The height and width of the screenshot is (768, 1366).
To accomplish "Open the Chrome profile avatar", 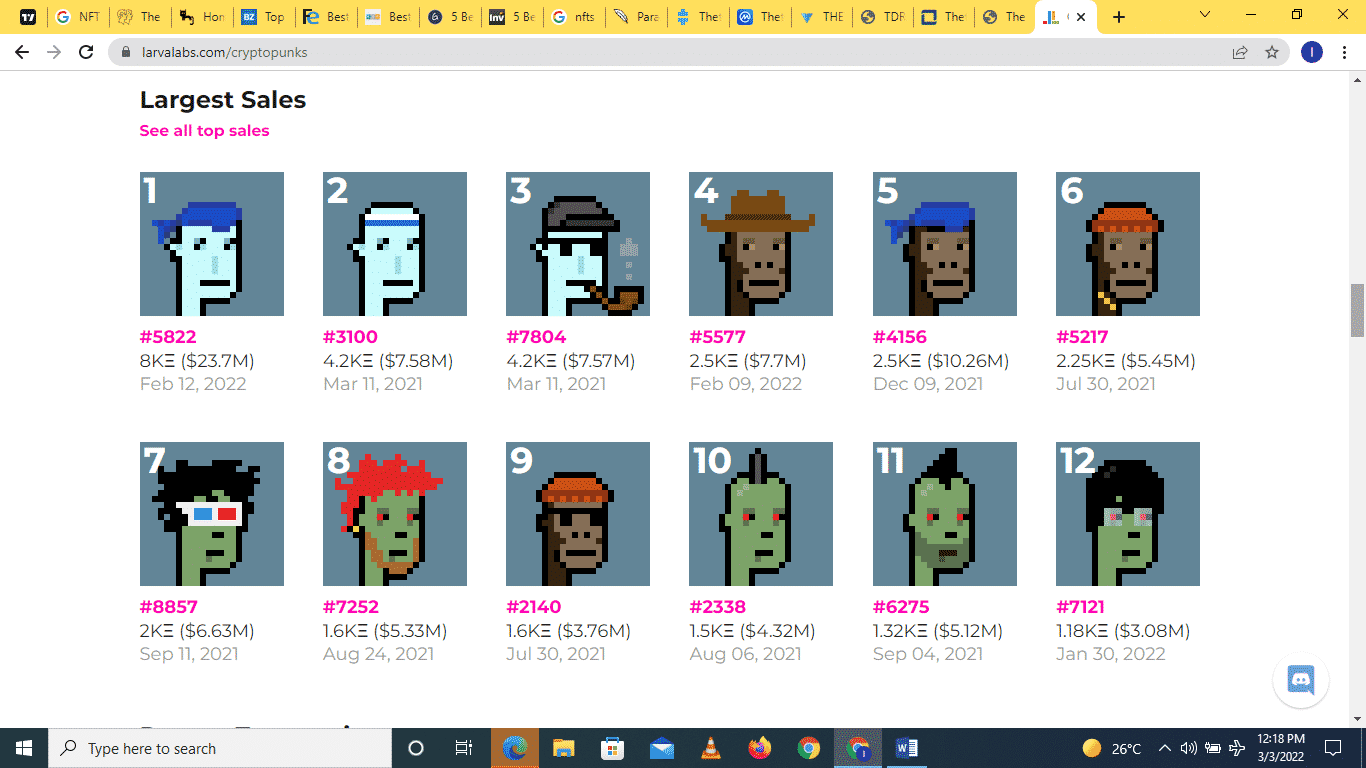I will click(1311, 52).
